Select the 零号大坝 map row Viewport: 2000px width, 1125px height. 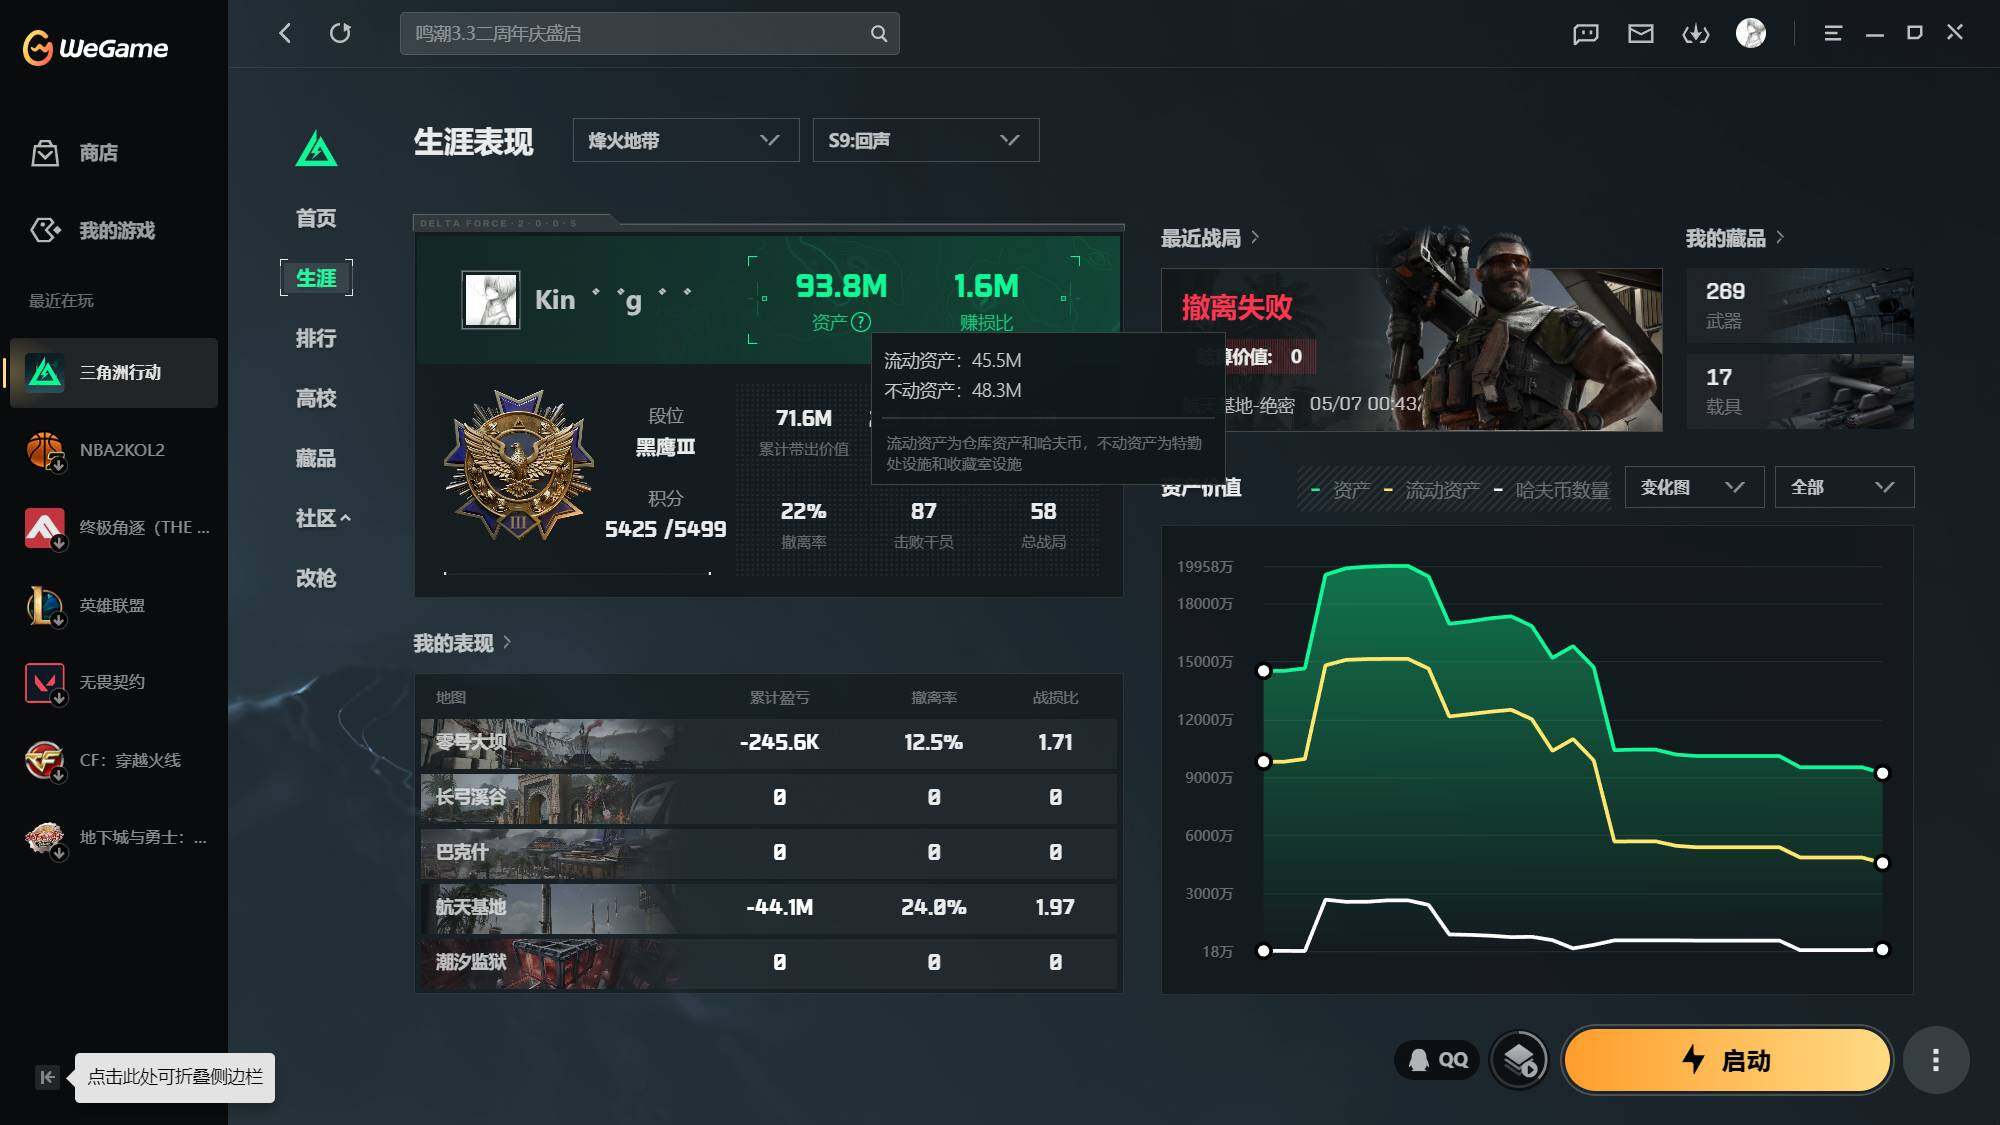point(768,743)
